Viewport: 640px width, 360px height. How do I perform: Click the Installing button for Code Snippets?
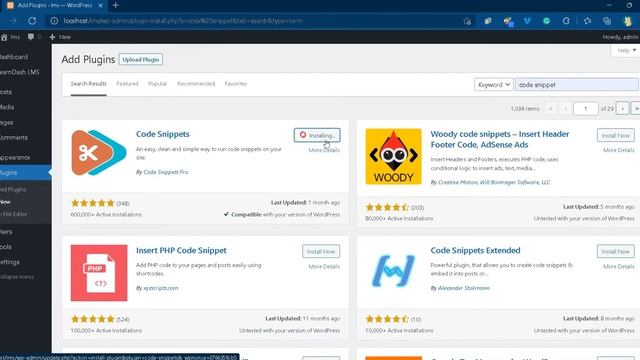pyautogui.click(x=317, y=135)
